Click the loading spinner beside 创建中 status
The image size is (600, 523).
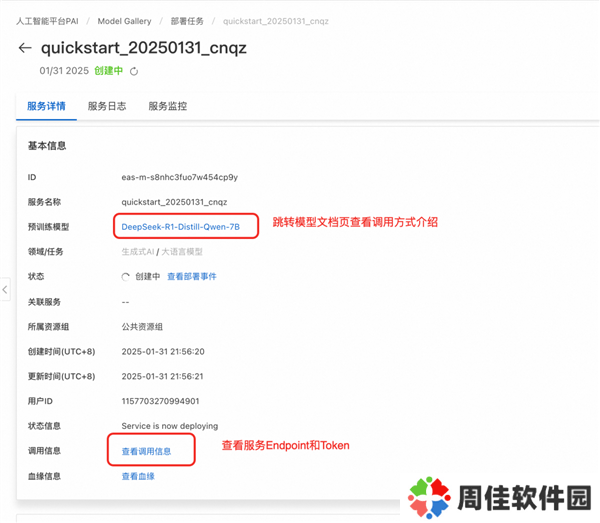click(126, 277)
